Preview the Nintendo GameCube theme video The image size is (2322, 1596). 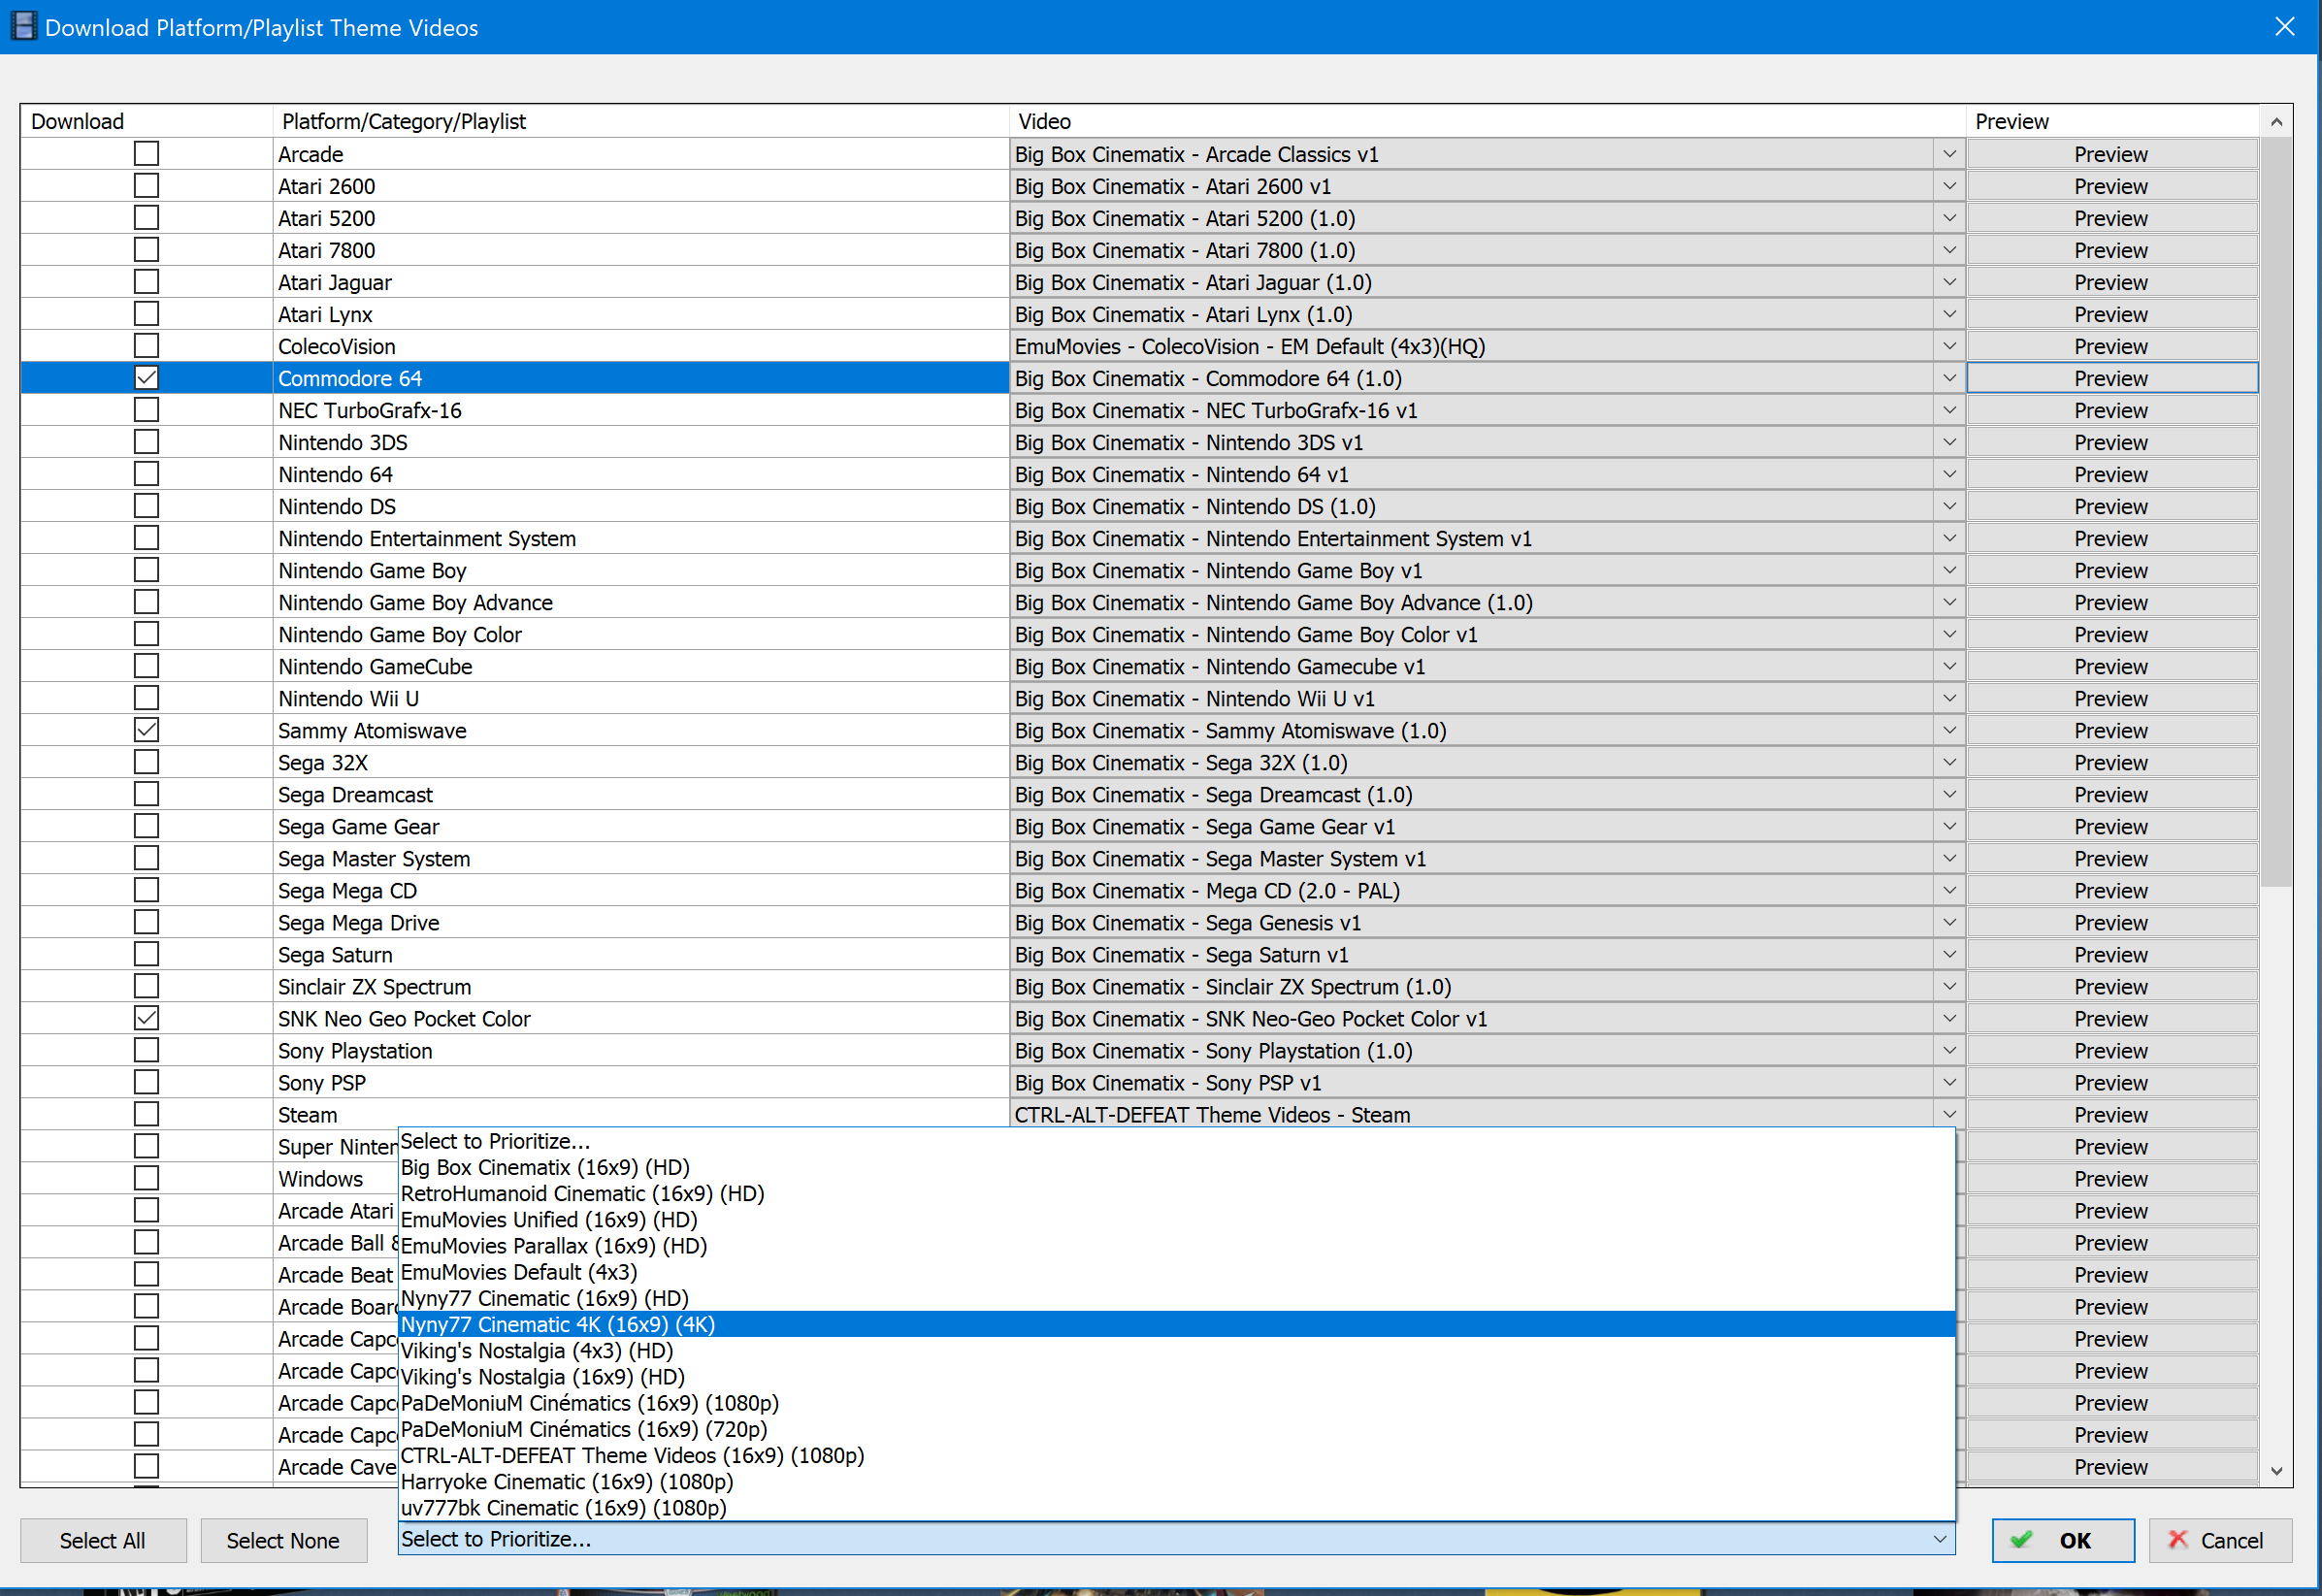click(2111, 666)
